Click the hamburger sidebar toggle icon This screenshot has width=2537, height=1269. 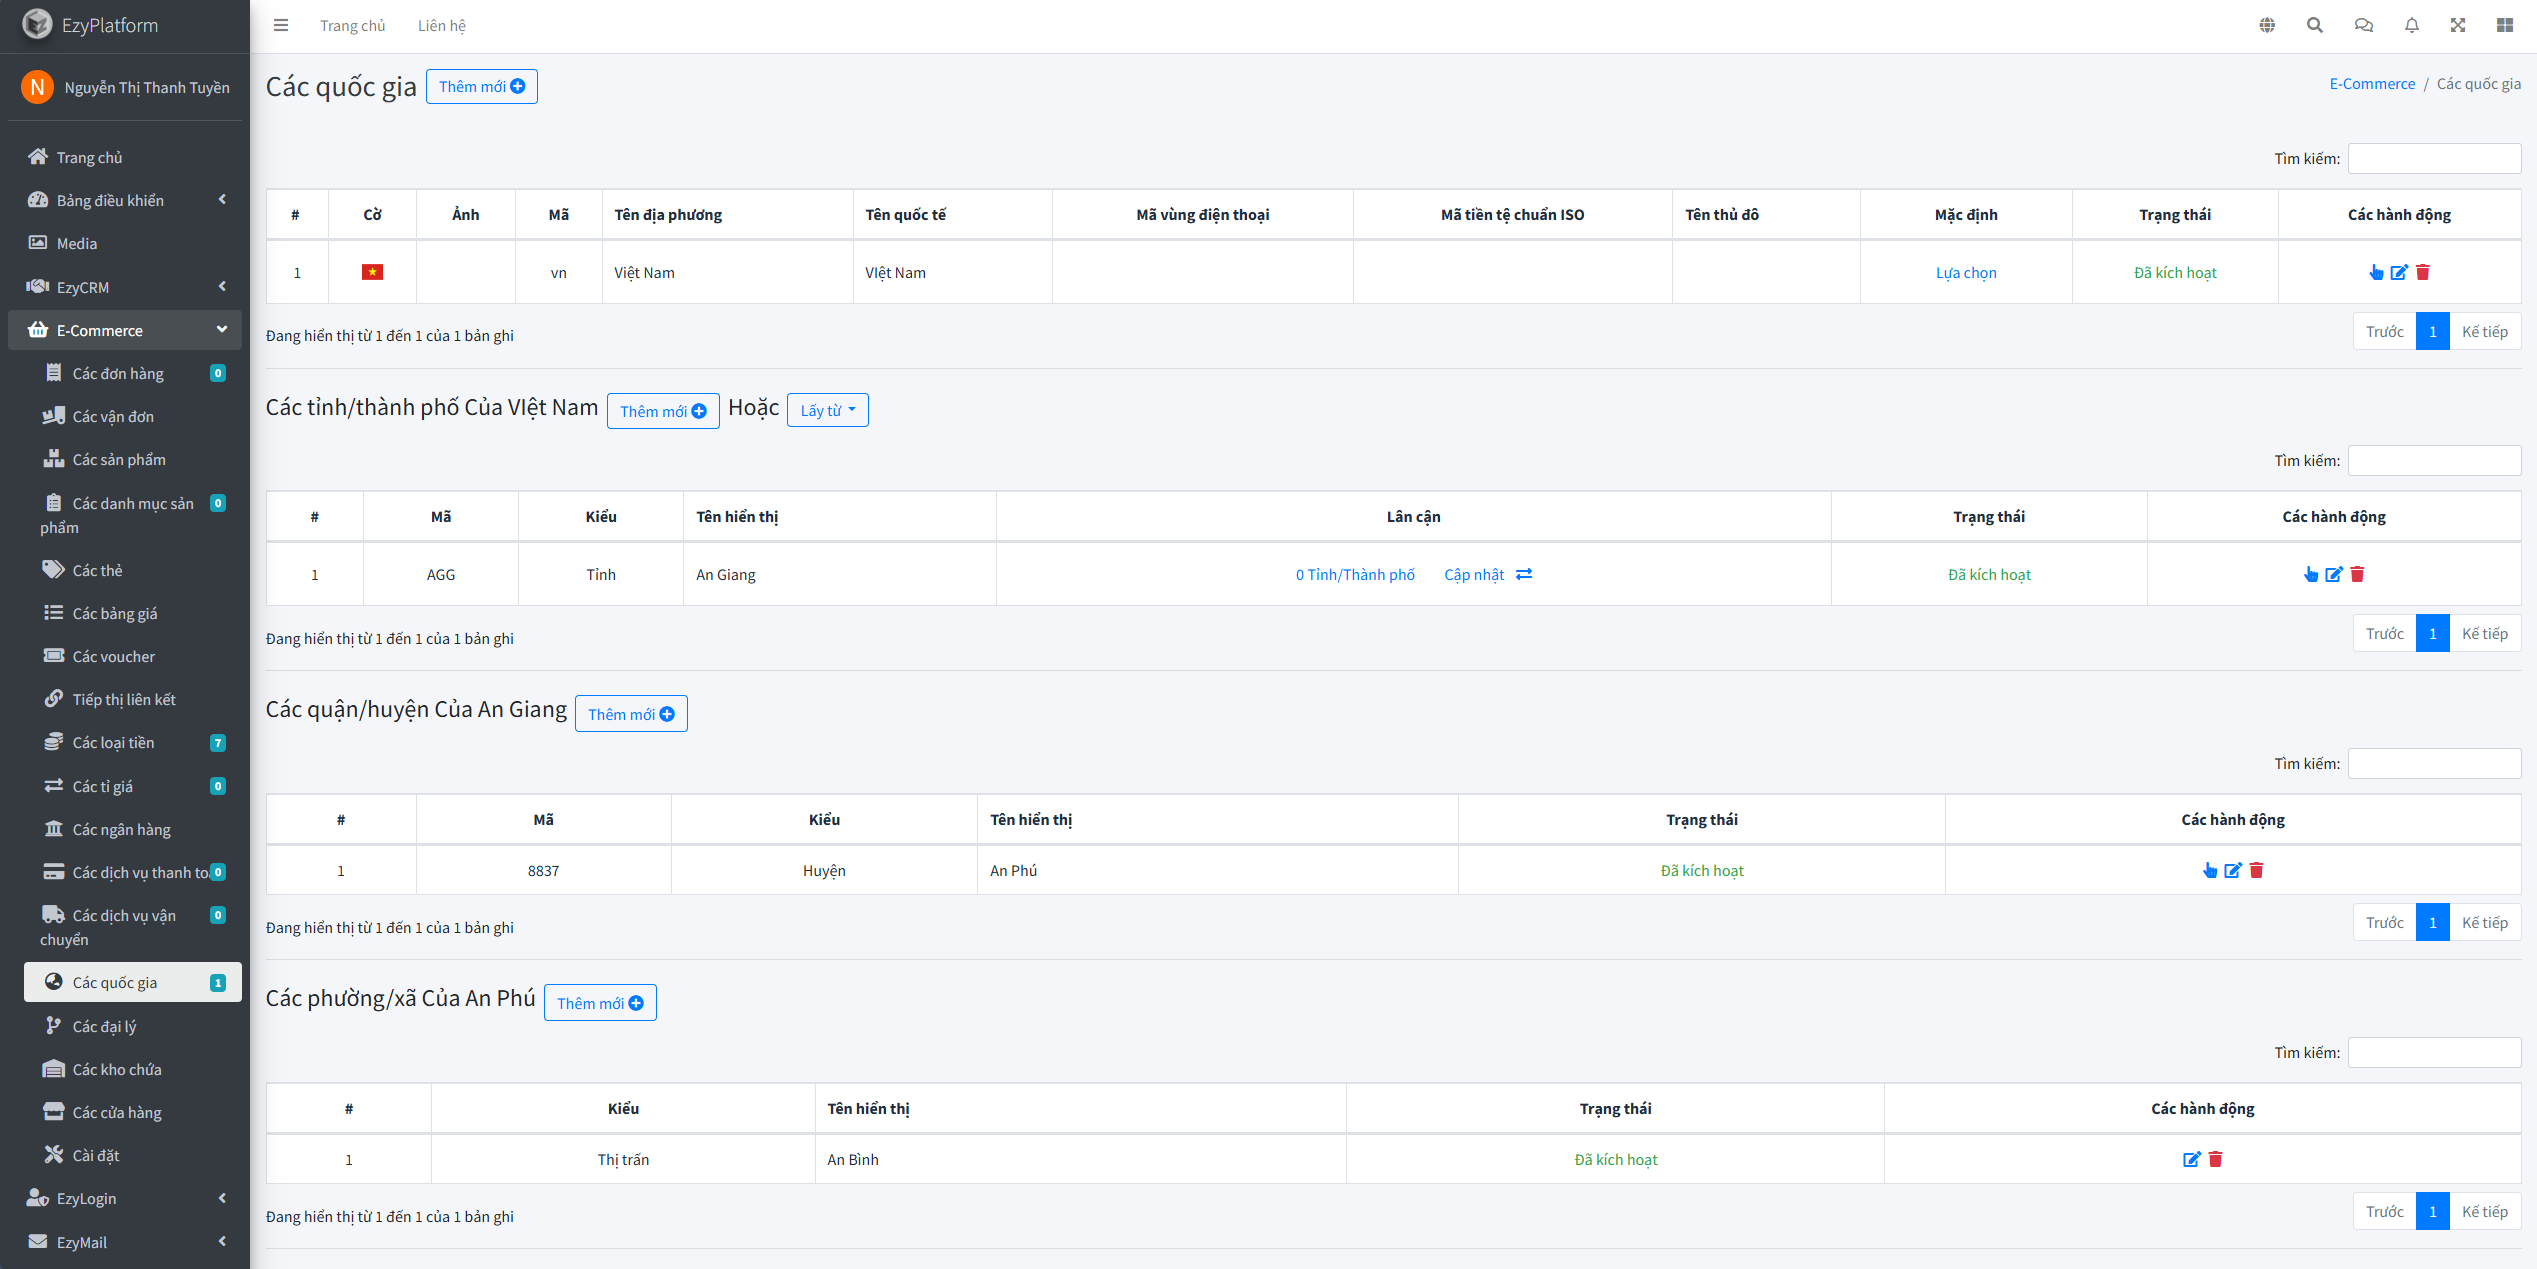[x=281, y=25]
